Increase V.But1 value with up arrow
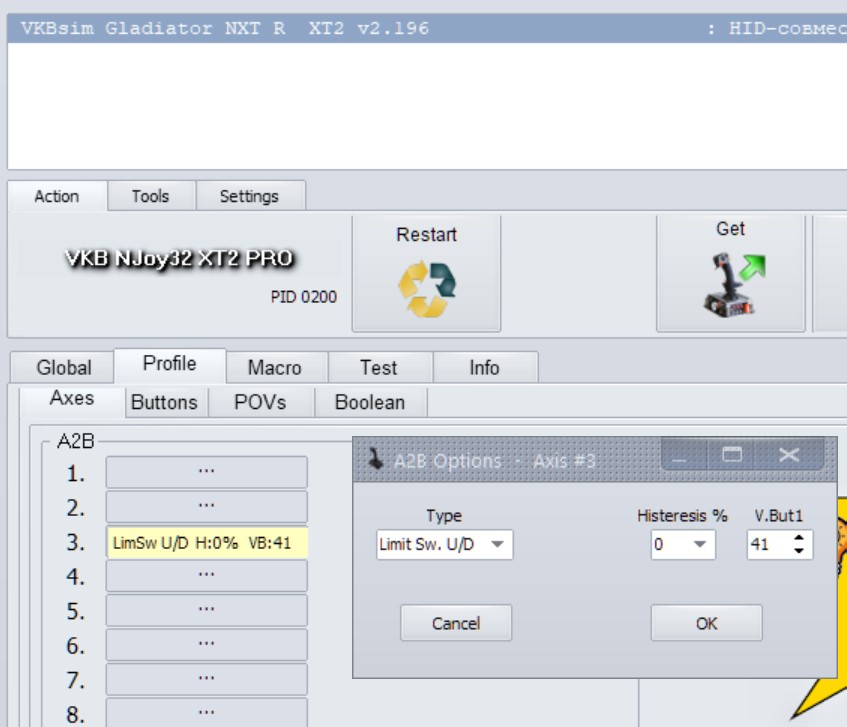Screen dimensions: 847x727 point(799,537)
